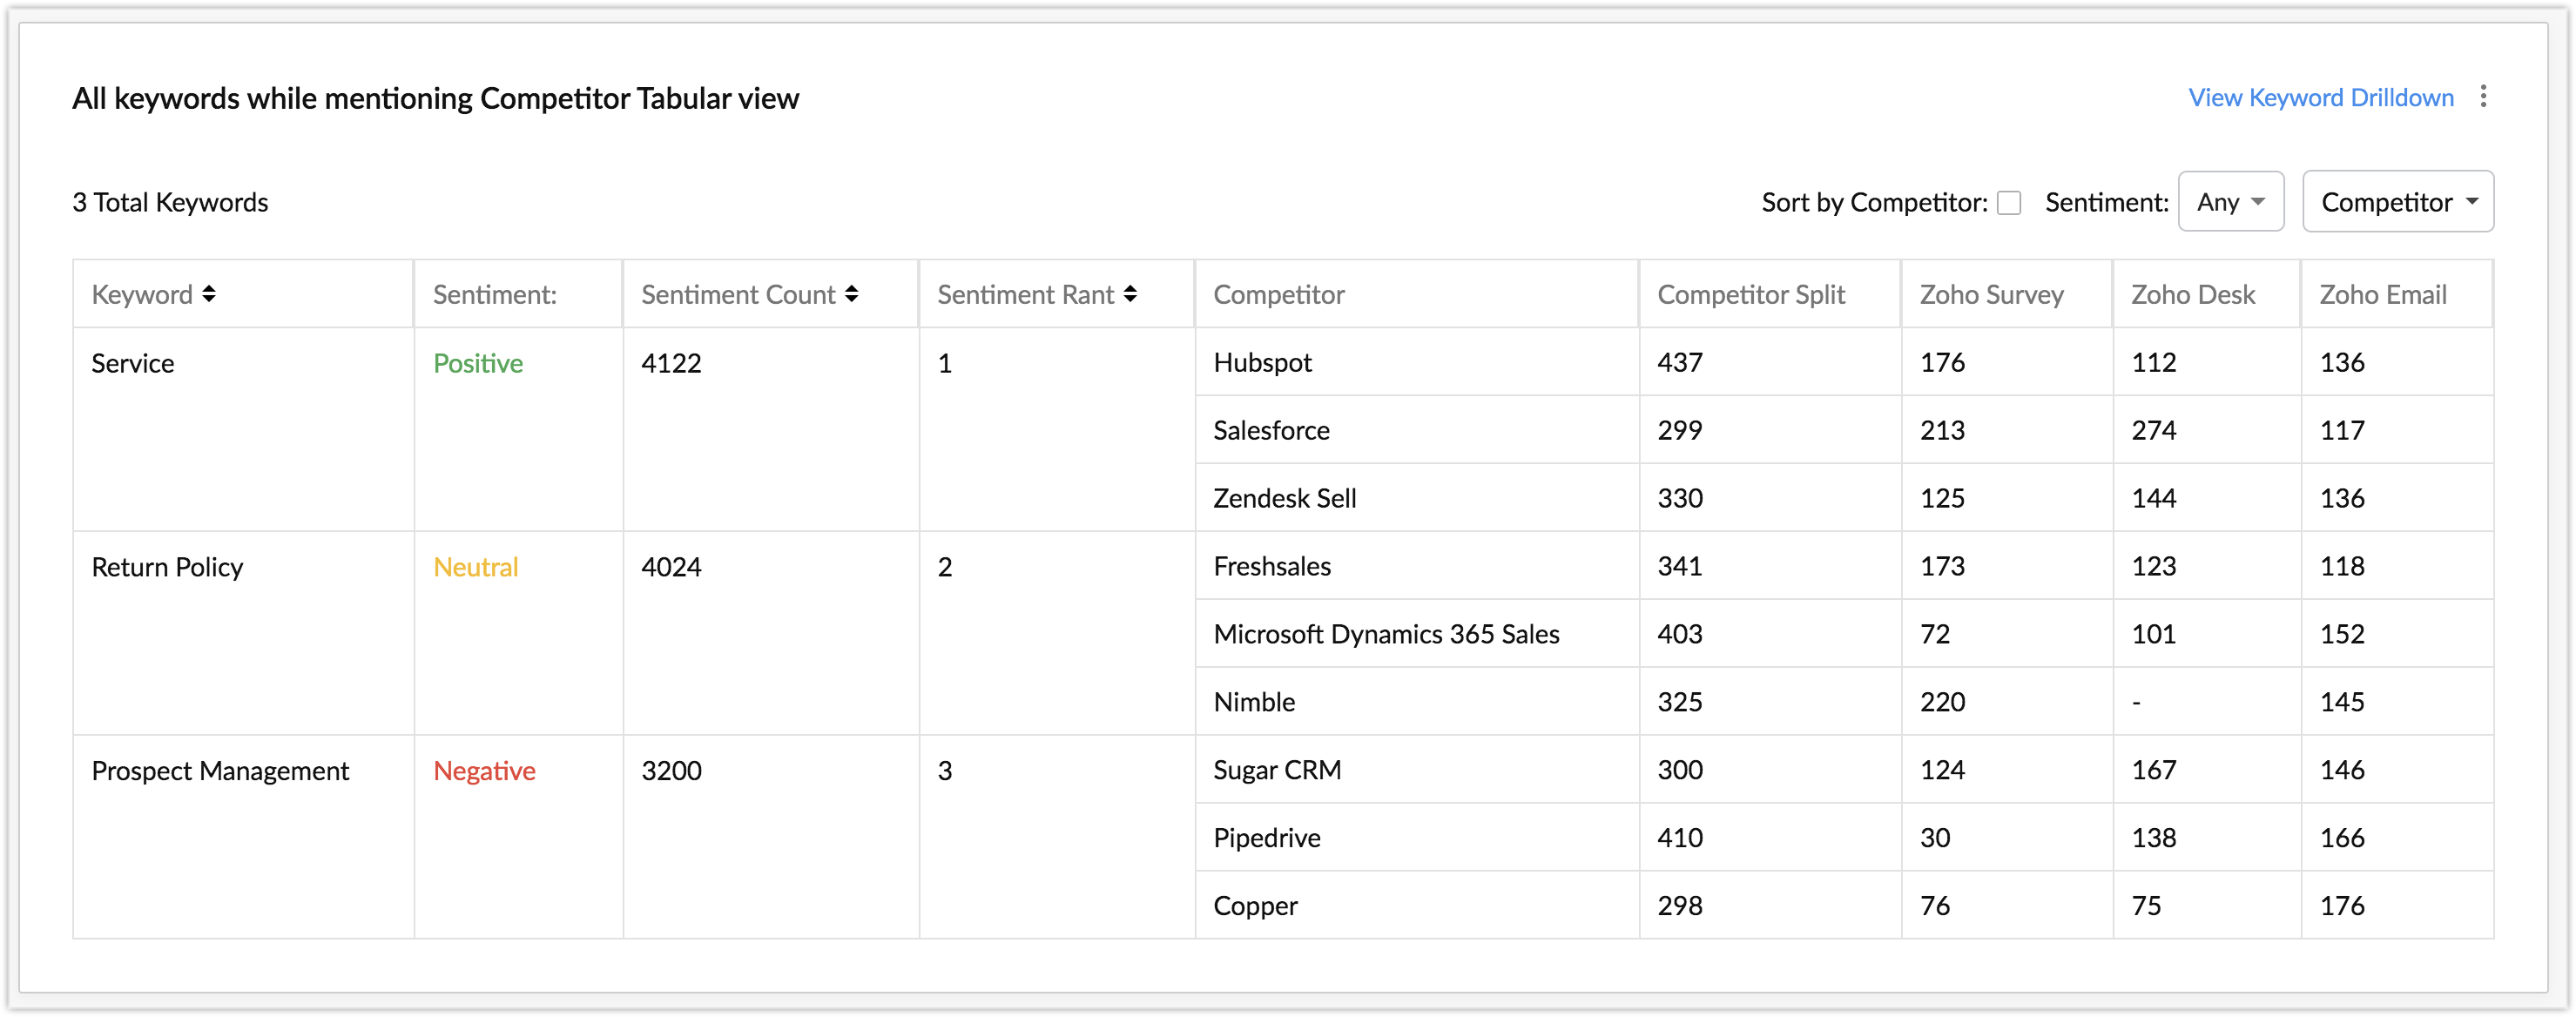Viewport: 2576px width, 1017px height.
Task: Open the Sentiment Any dropdown
Action: 2230,202
